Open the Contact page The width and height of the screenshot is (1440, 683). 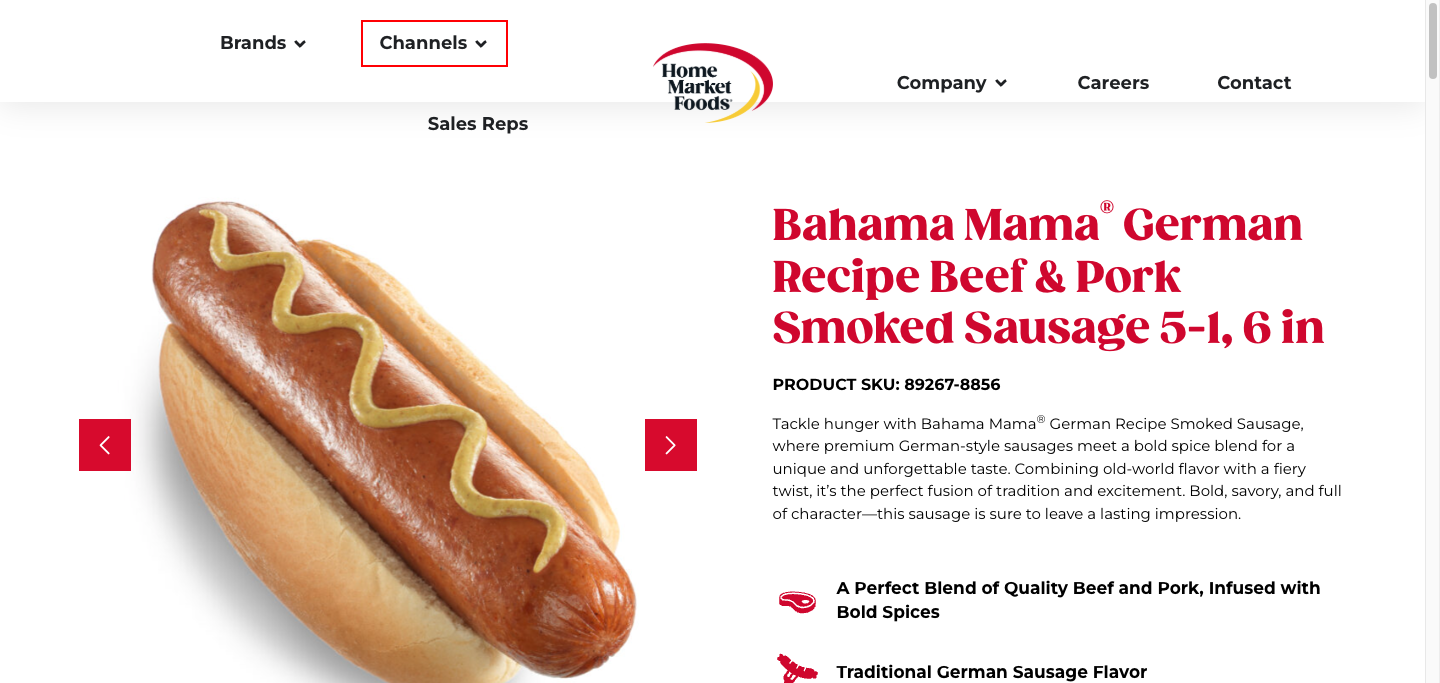(x=1254, y=83)
